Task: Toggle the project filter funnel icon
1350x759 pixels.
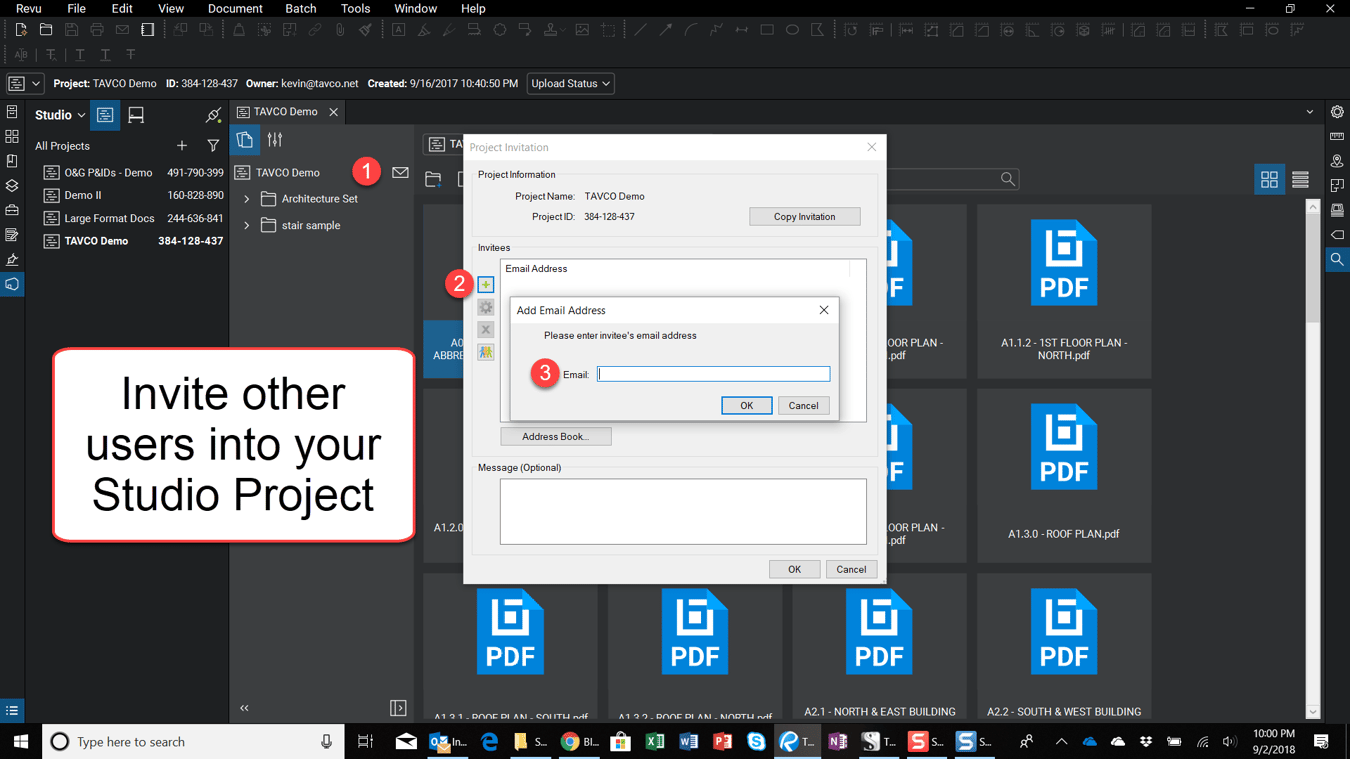Action: 213,145
